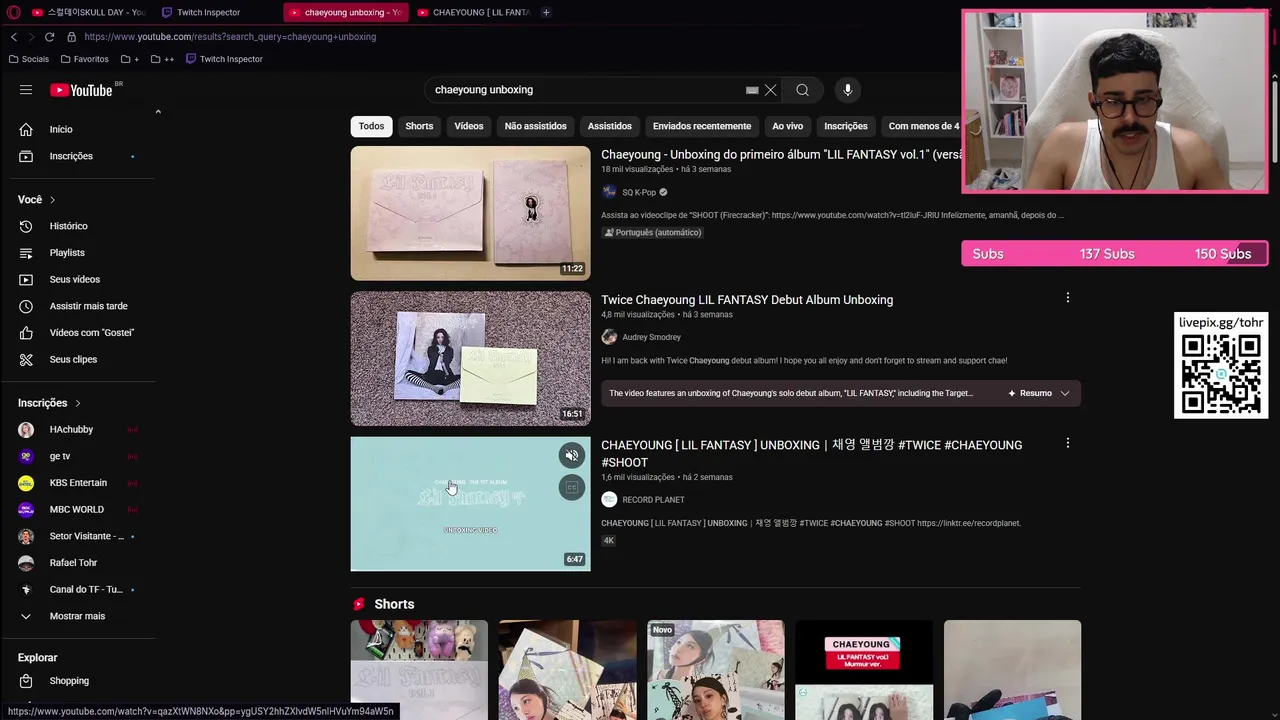1280x720 pixels.
Task: Select the Shorts filter chip
Action: [419, 126]
